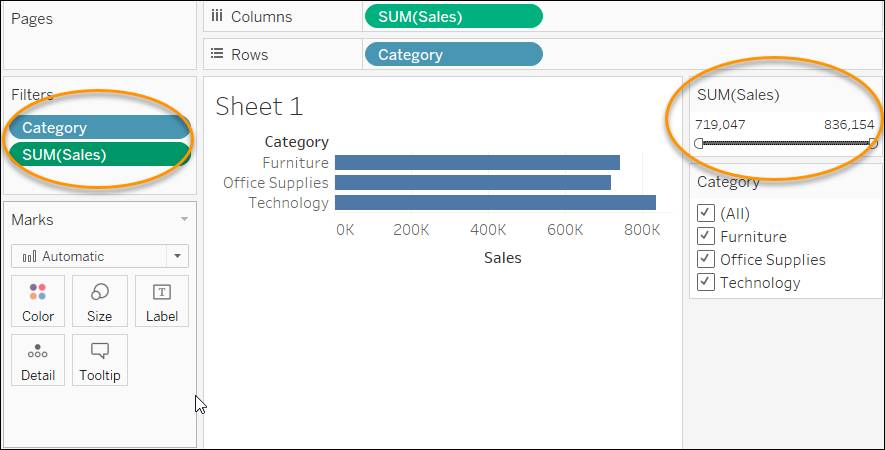Open the Color marks card
Image resolution: width=885 pixels, height=450 pixels.
(38, 301)
